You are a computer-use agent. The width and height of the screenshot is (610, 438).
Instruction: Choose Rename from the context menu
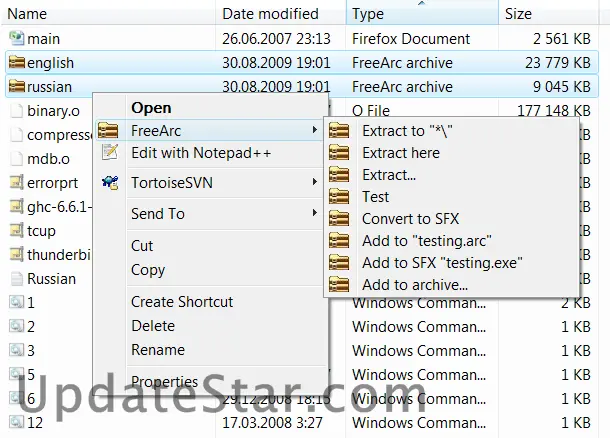210,350
